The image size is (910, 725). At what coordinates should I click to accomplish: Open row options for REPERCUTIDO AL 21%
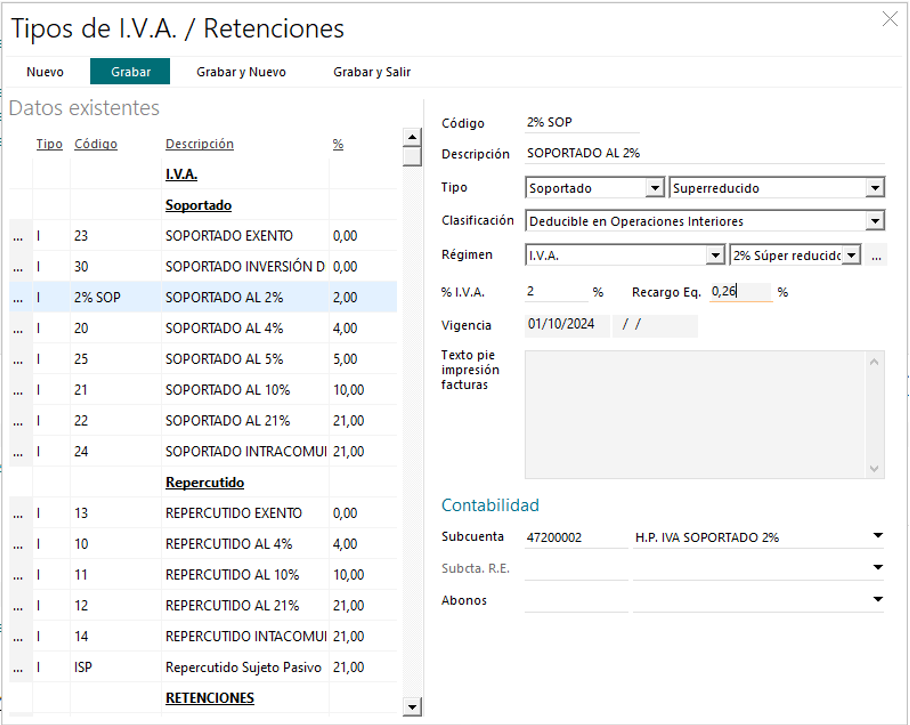click(x=18, y=607)
